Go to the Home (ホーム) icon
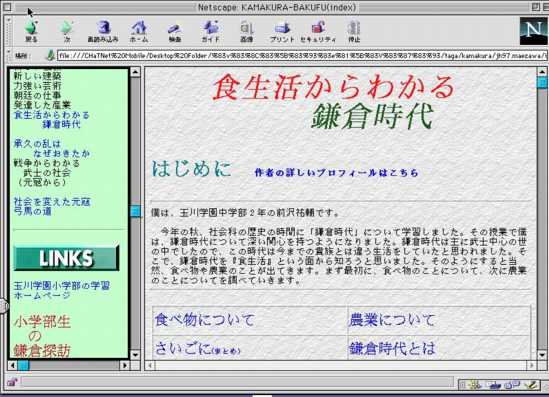 tap(139, 31)
